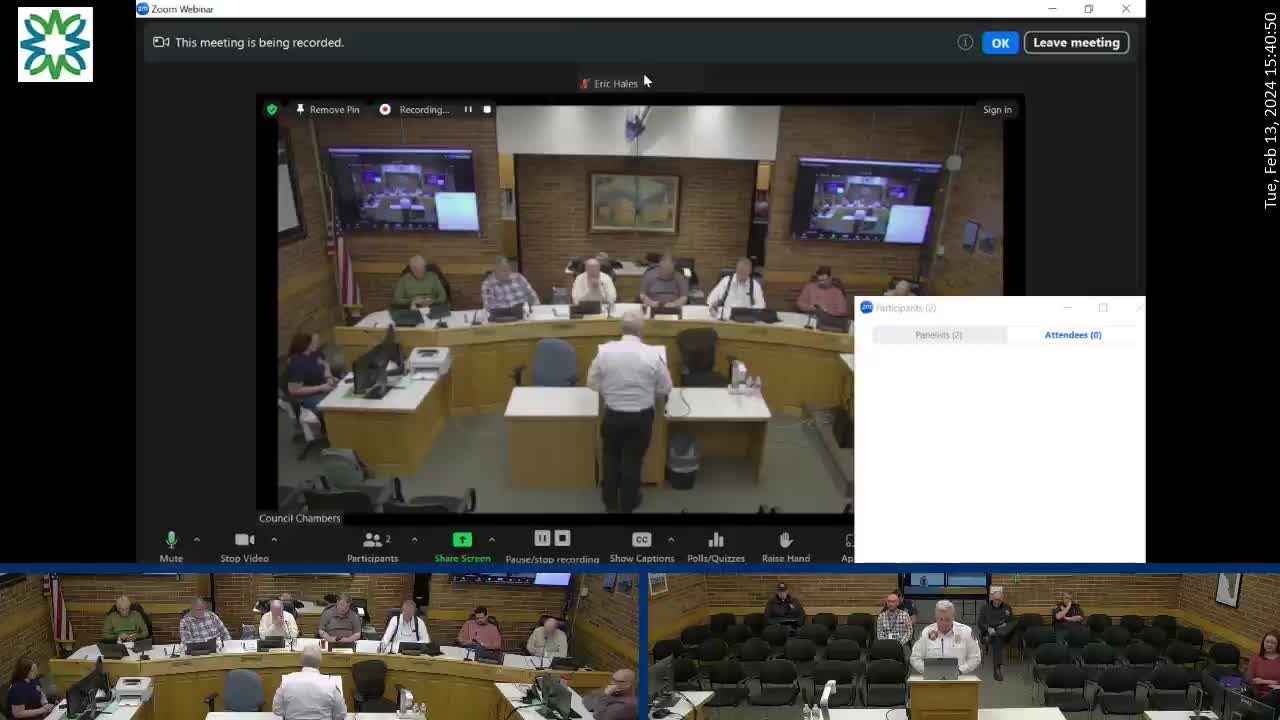Image resolution: width=1280 pixels, height=720 pixels.
Task: Expand caption options arrow beside Show Captions
Action: coord(671,540)
